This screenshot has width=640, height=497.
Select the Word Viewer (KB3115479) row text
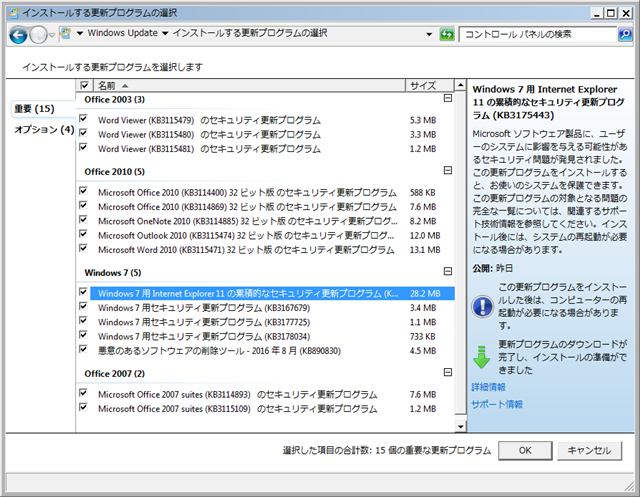[209, 120]
